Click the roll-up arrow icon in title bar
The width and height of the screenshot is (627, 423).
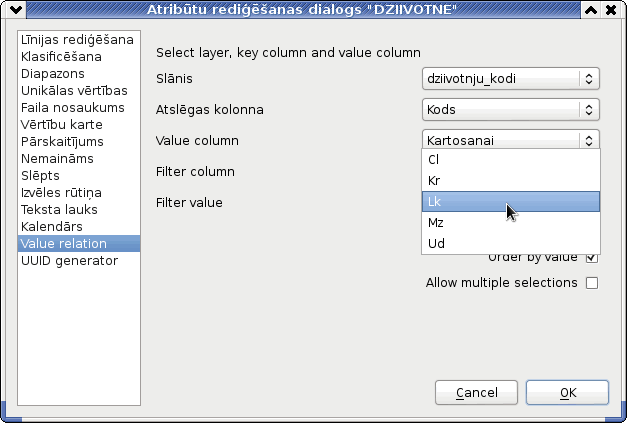coord(591,10)
